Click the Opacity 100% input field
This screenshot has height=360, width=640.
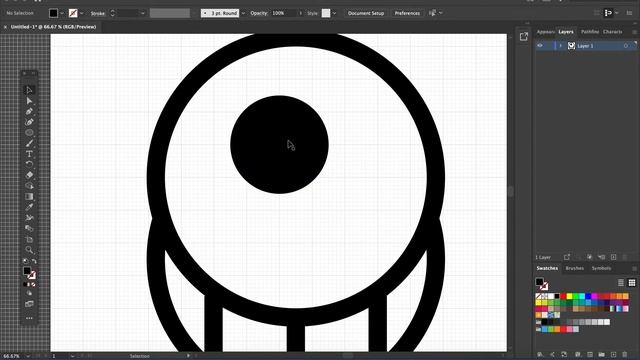coord(284,13)
